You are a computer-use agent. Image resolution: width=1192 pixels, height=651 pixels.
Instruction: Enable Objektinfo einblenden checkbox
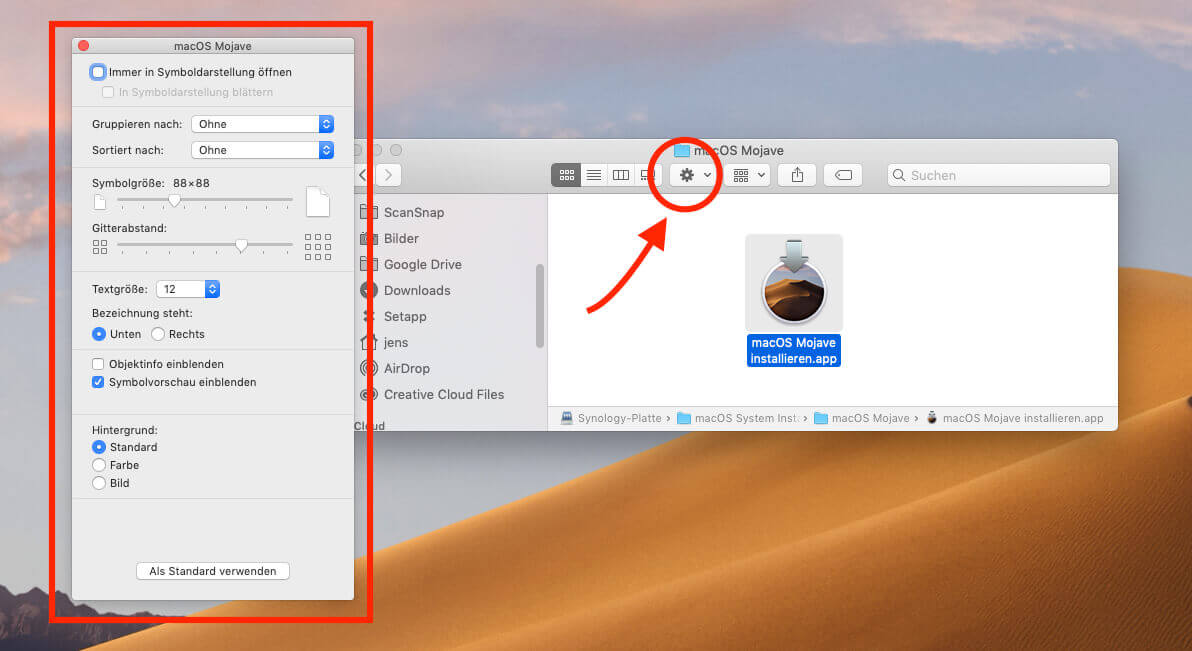pos(98,364)
